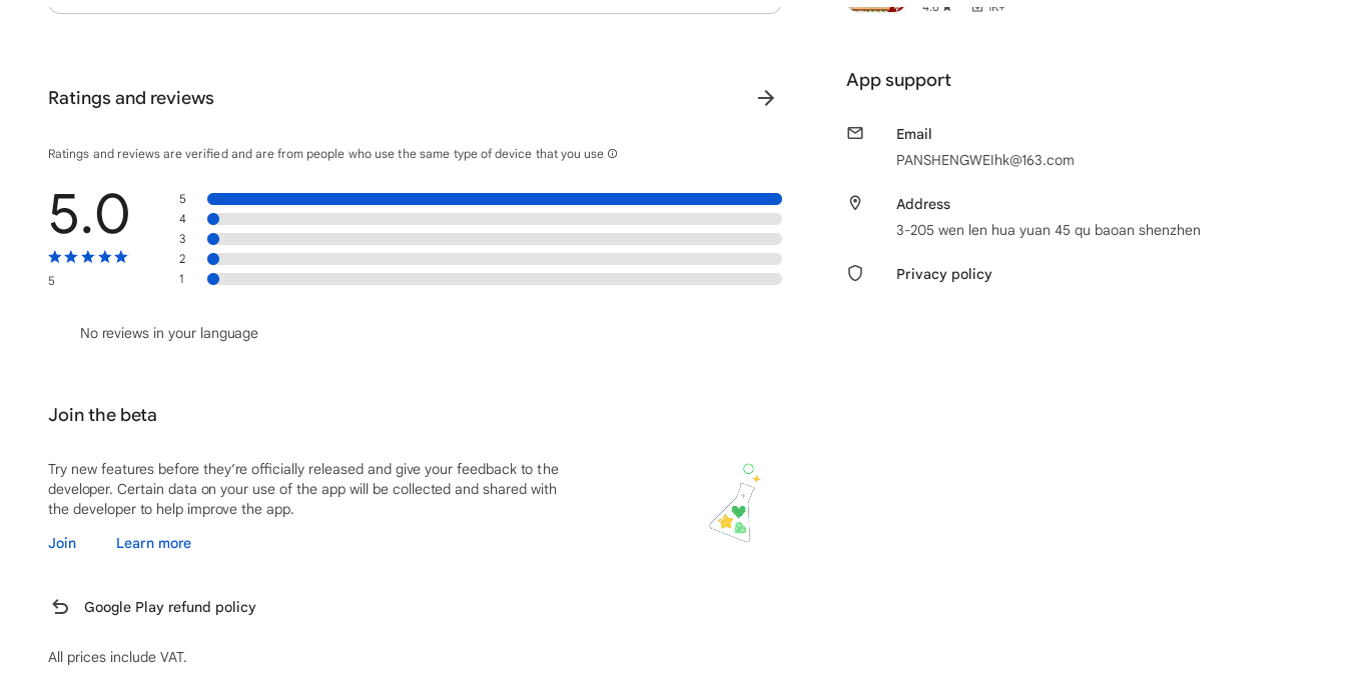Click the Email support label
Screen dimensions: 1366x694
(914, 134)
